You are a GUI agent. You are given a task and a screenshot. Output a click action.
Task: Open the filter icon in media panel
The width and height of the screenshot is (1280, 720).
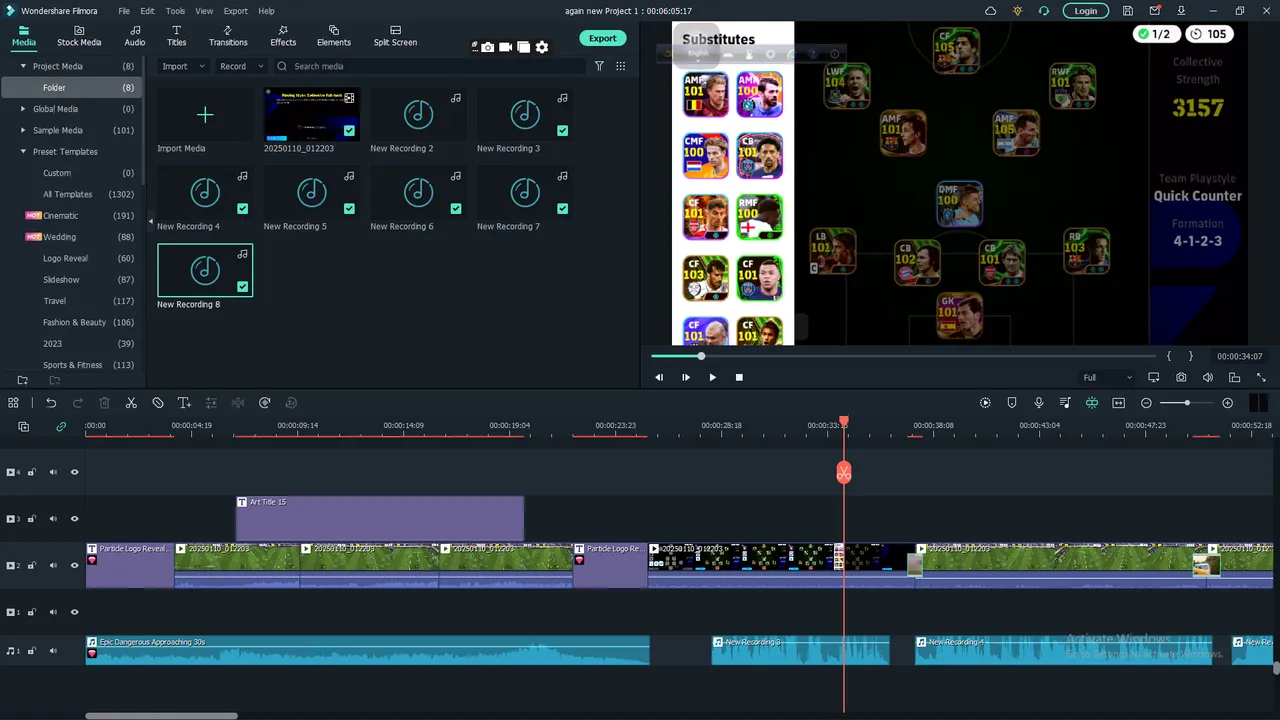point(599,66)
